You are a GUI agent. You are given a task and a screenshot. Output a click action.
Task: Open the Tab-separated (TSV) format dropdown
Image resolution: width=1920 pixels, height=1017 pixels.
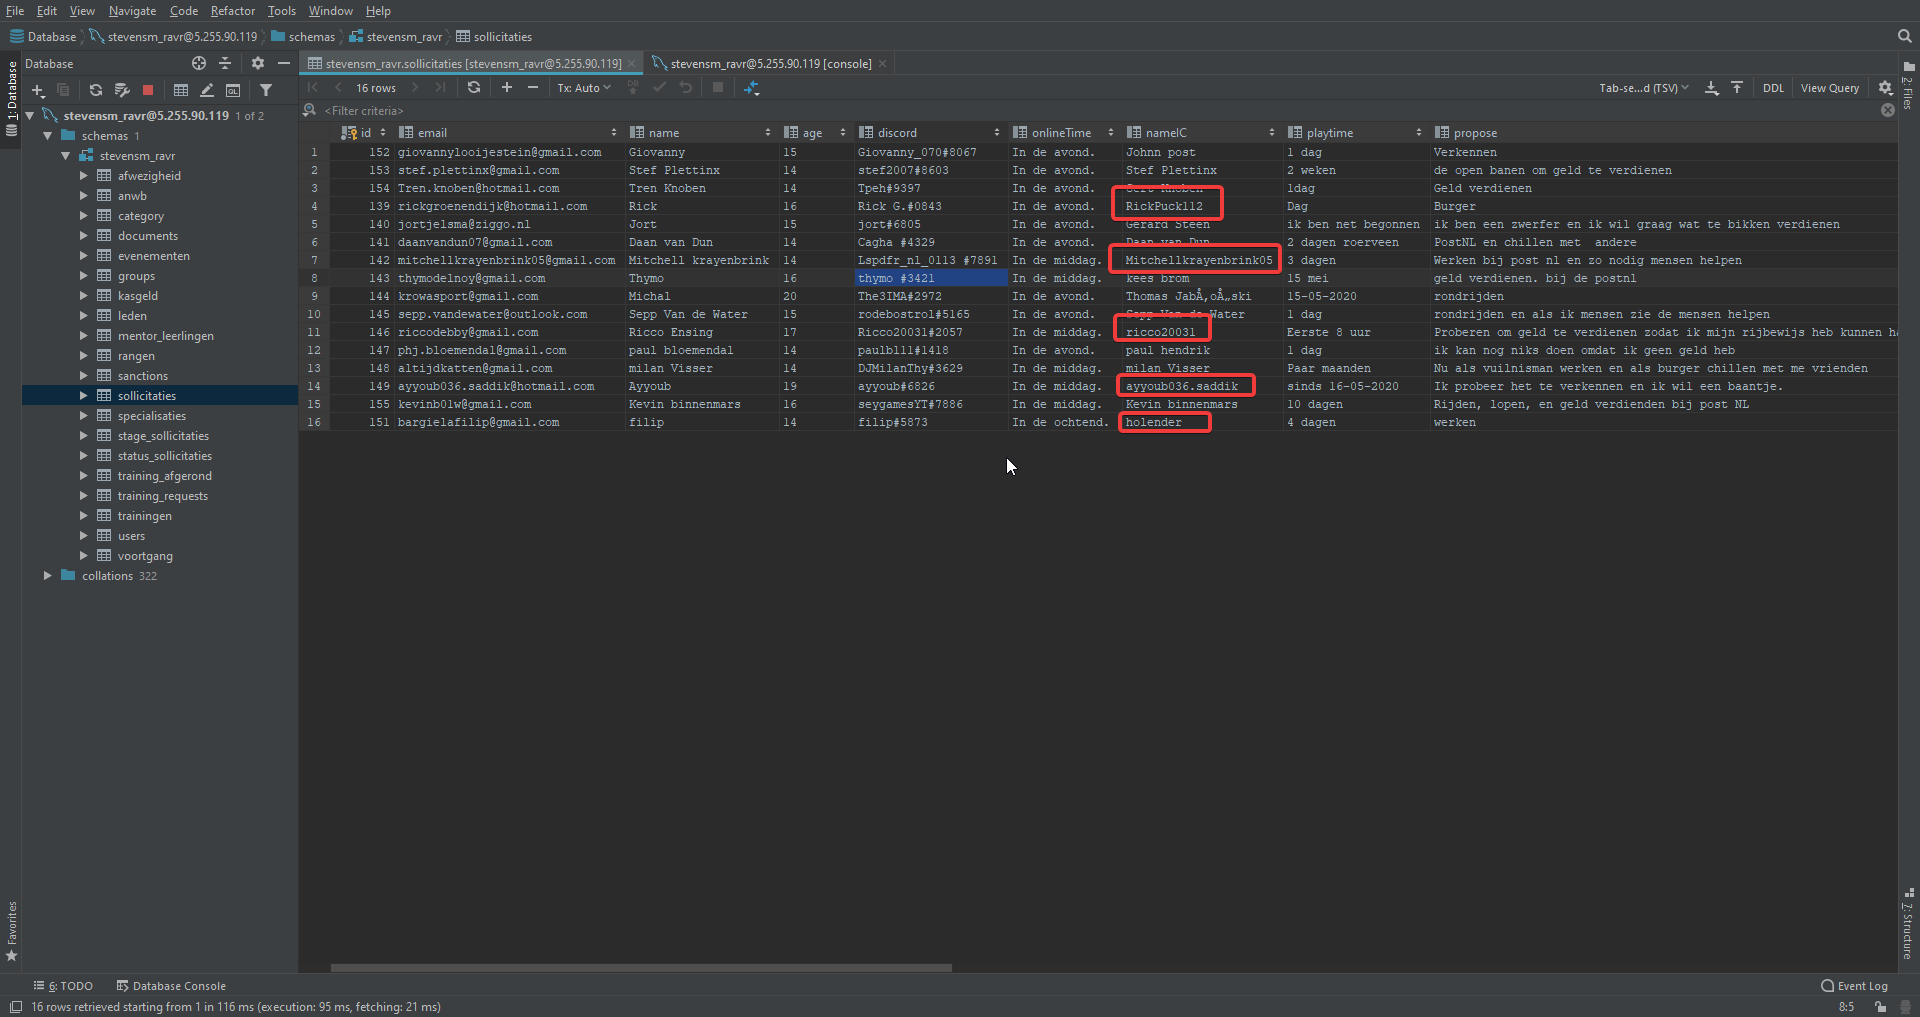pos(1643,88)
